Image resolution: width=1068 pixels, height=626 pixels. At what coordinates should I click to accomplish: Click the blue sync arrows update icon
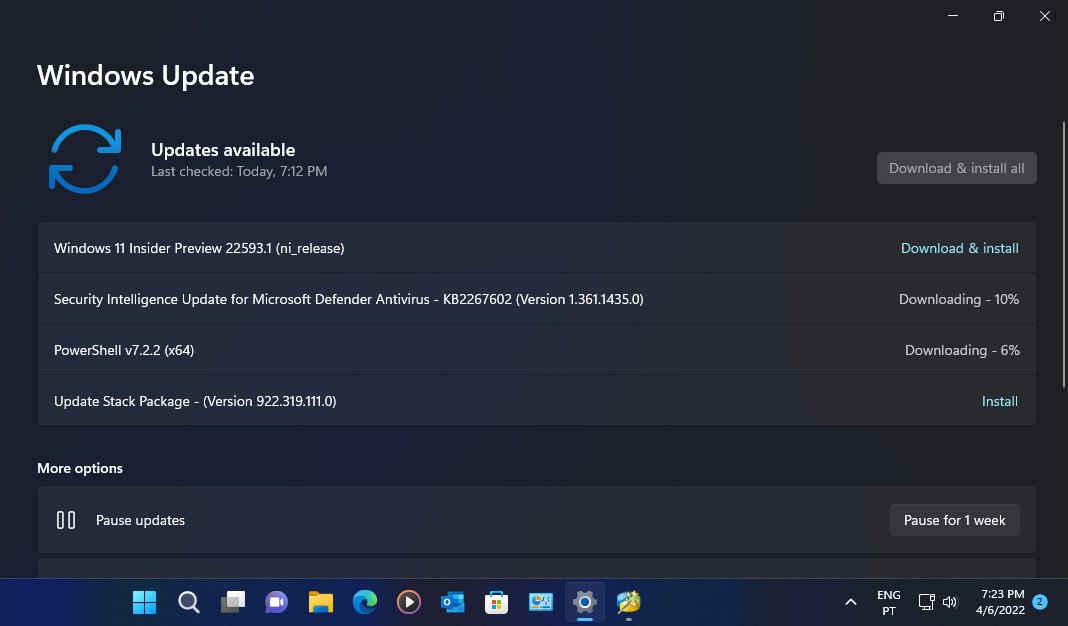pos(85,159)
